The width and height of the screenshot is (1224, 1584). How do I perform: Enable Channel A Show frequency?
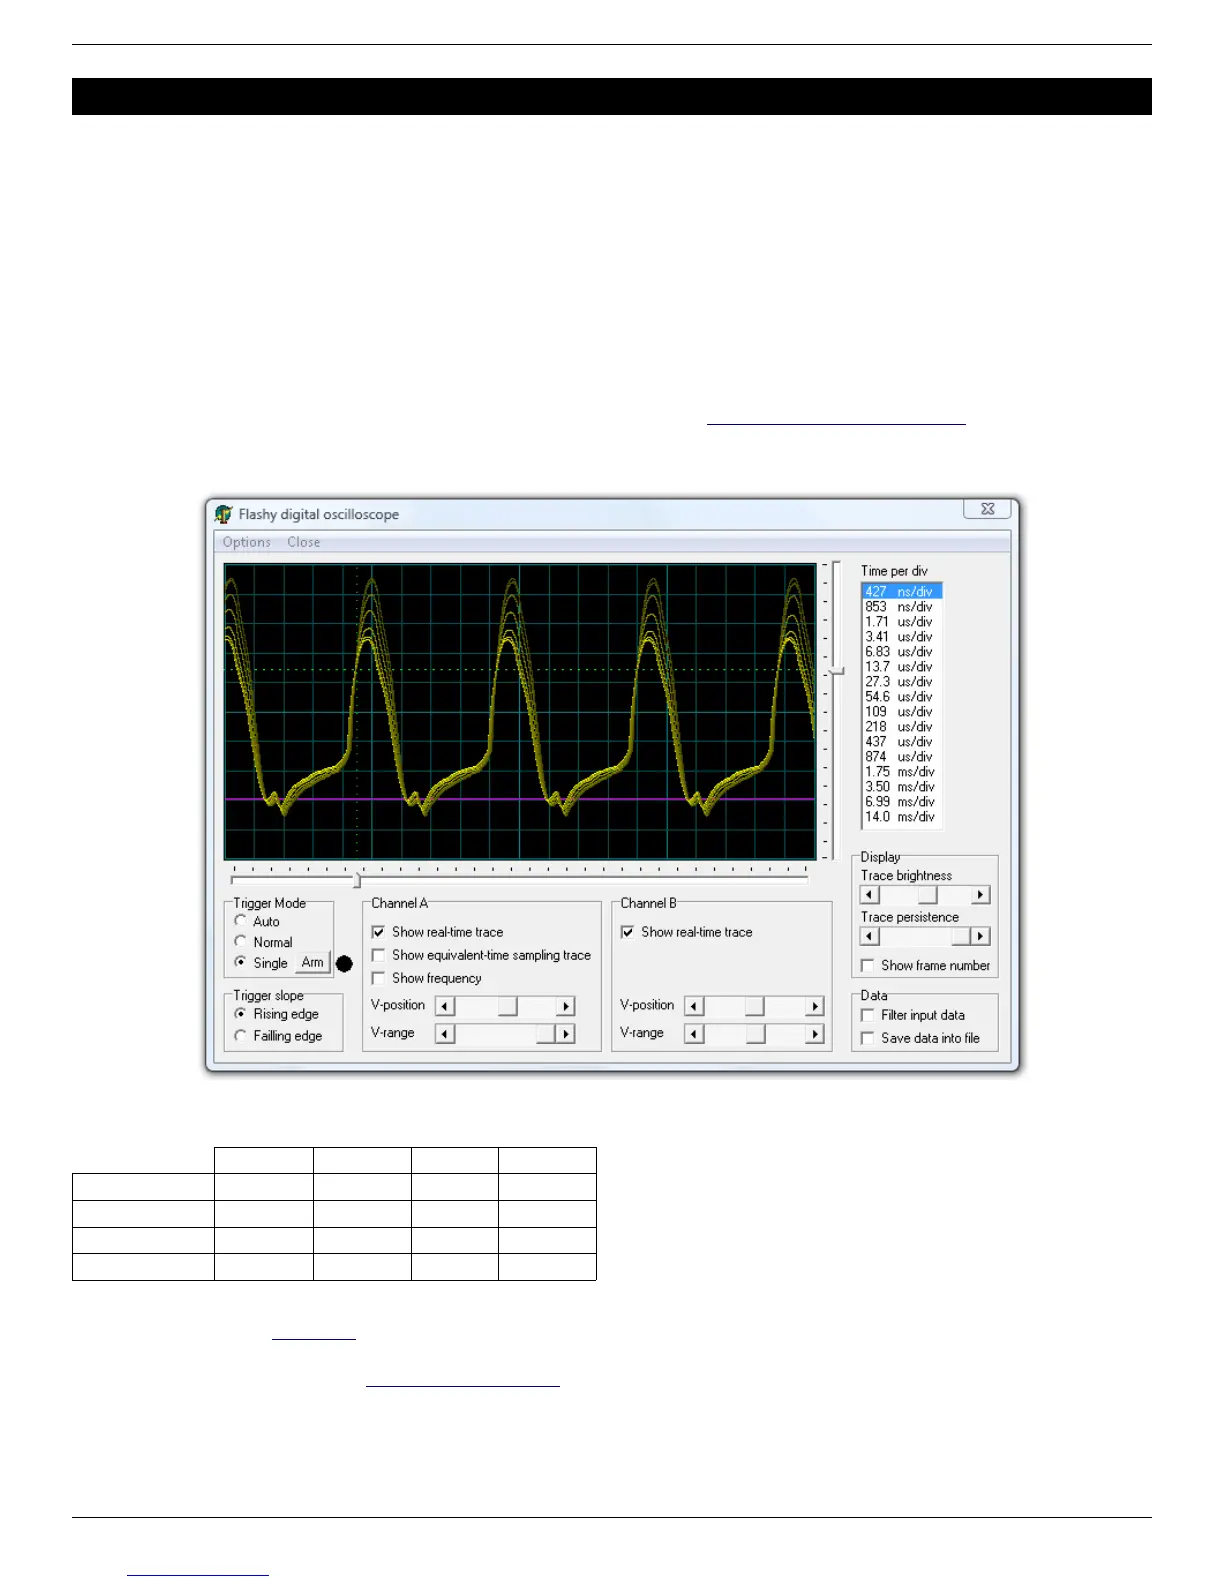[426, 978]
